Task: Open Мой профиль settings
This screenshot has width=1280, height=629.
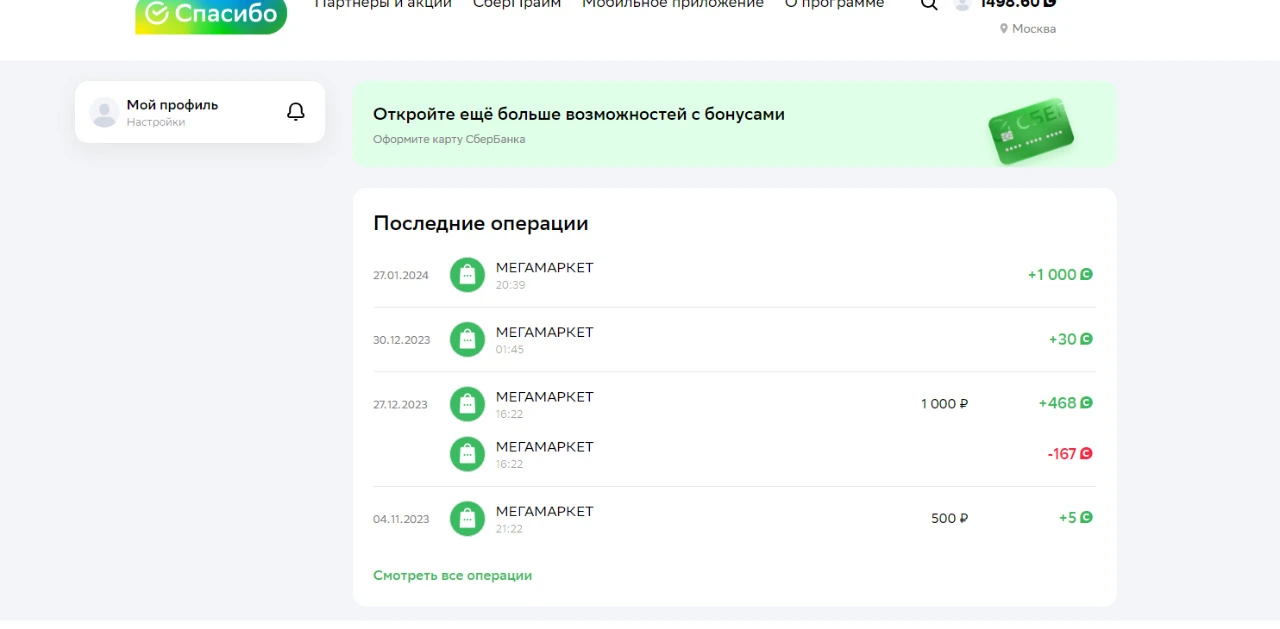Action: coord(172,112)
